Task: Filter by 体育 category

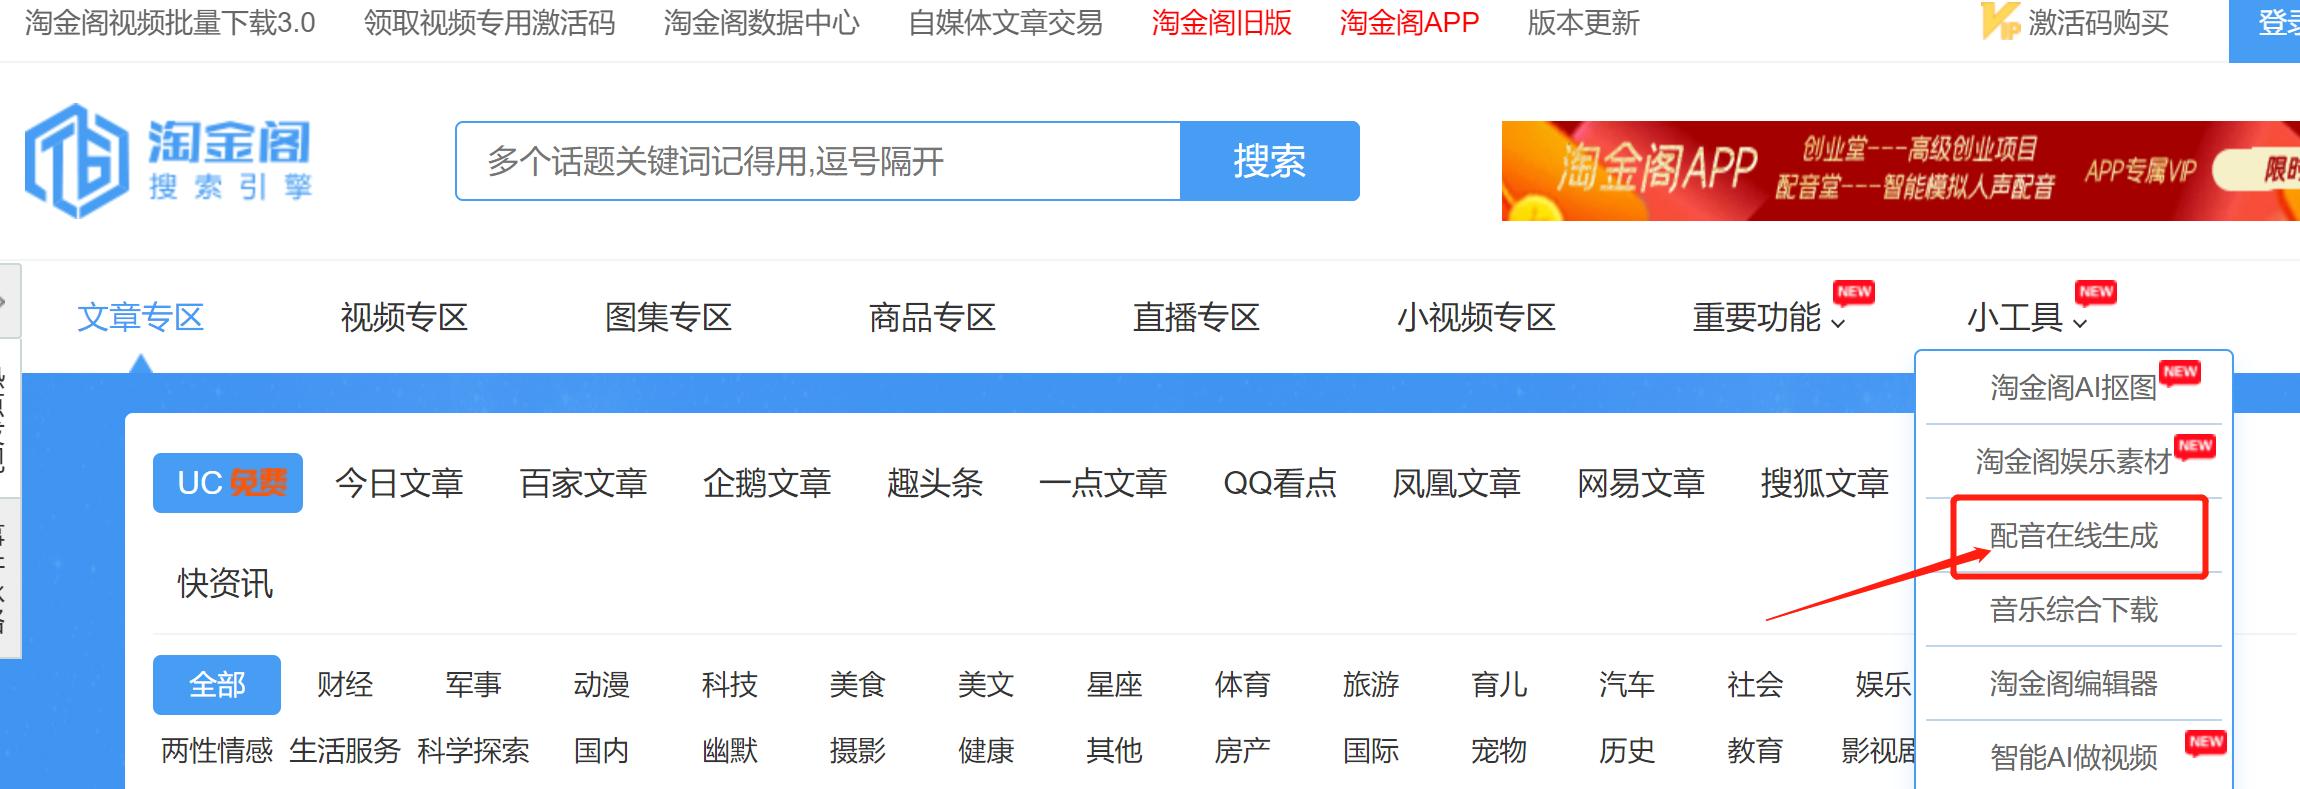Action: (1242, 685)
